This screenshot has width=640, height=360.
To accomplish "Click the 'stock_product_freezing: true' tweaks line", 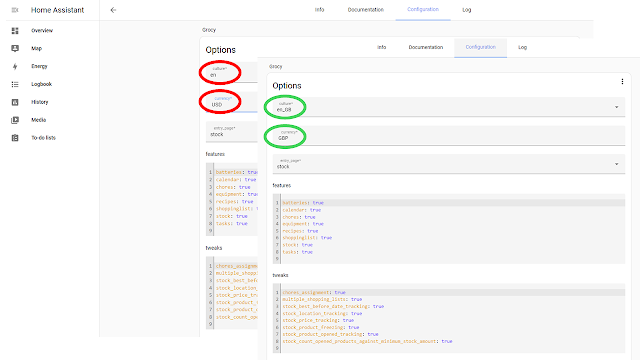I will click(321, 327).
